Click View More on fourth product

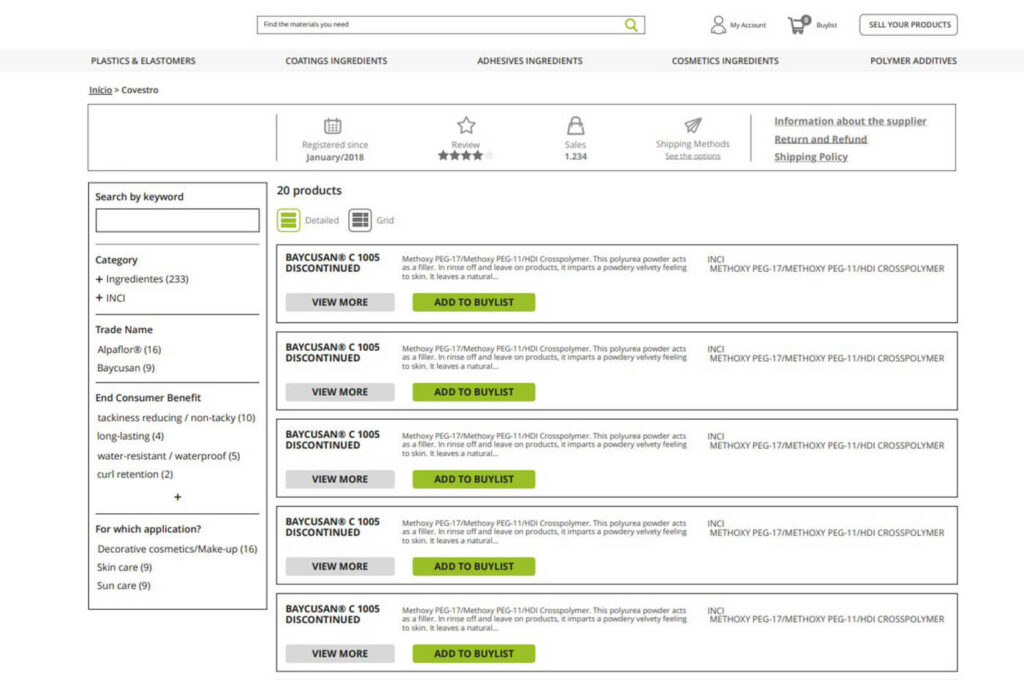pos(340,566)
